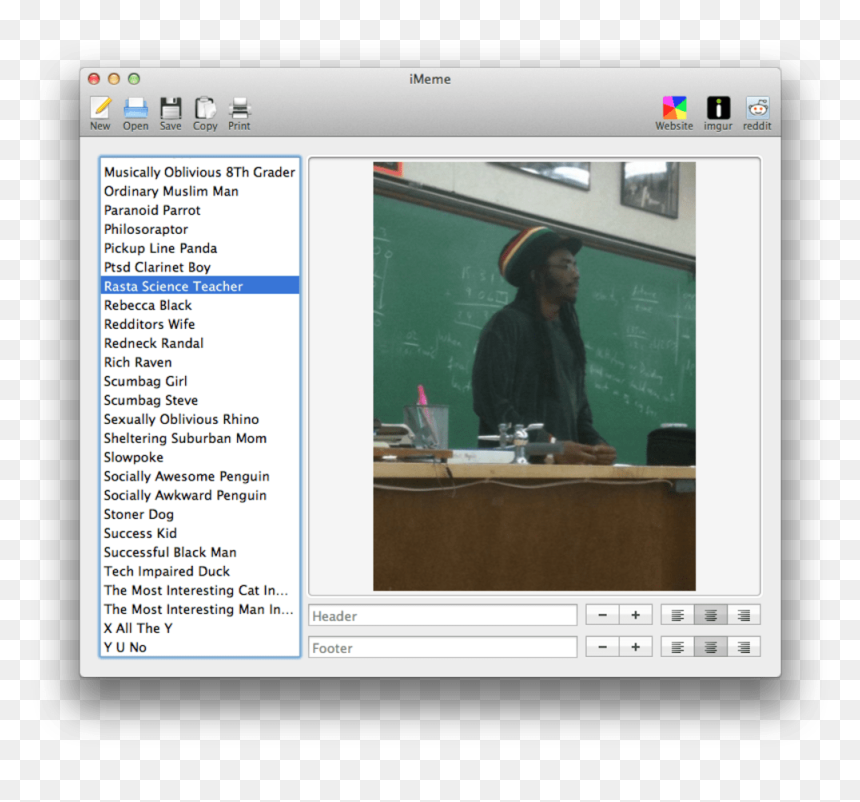The width and height of the screenshot is (860, 802).
Task: Close the iMeme window with red button
Action: point(94,79)
